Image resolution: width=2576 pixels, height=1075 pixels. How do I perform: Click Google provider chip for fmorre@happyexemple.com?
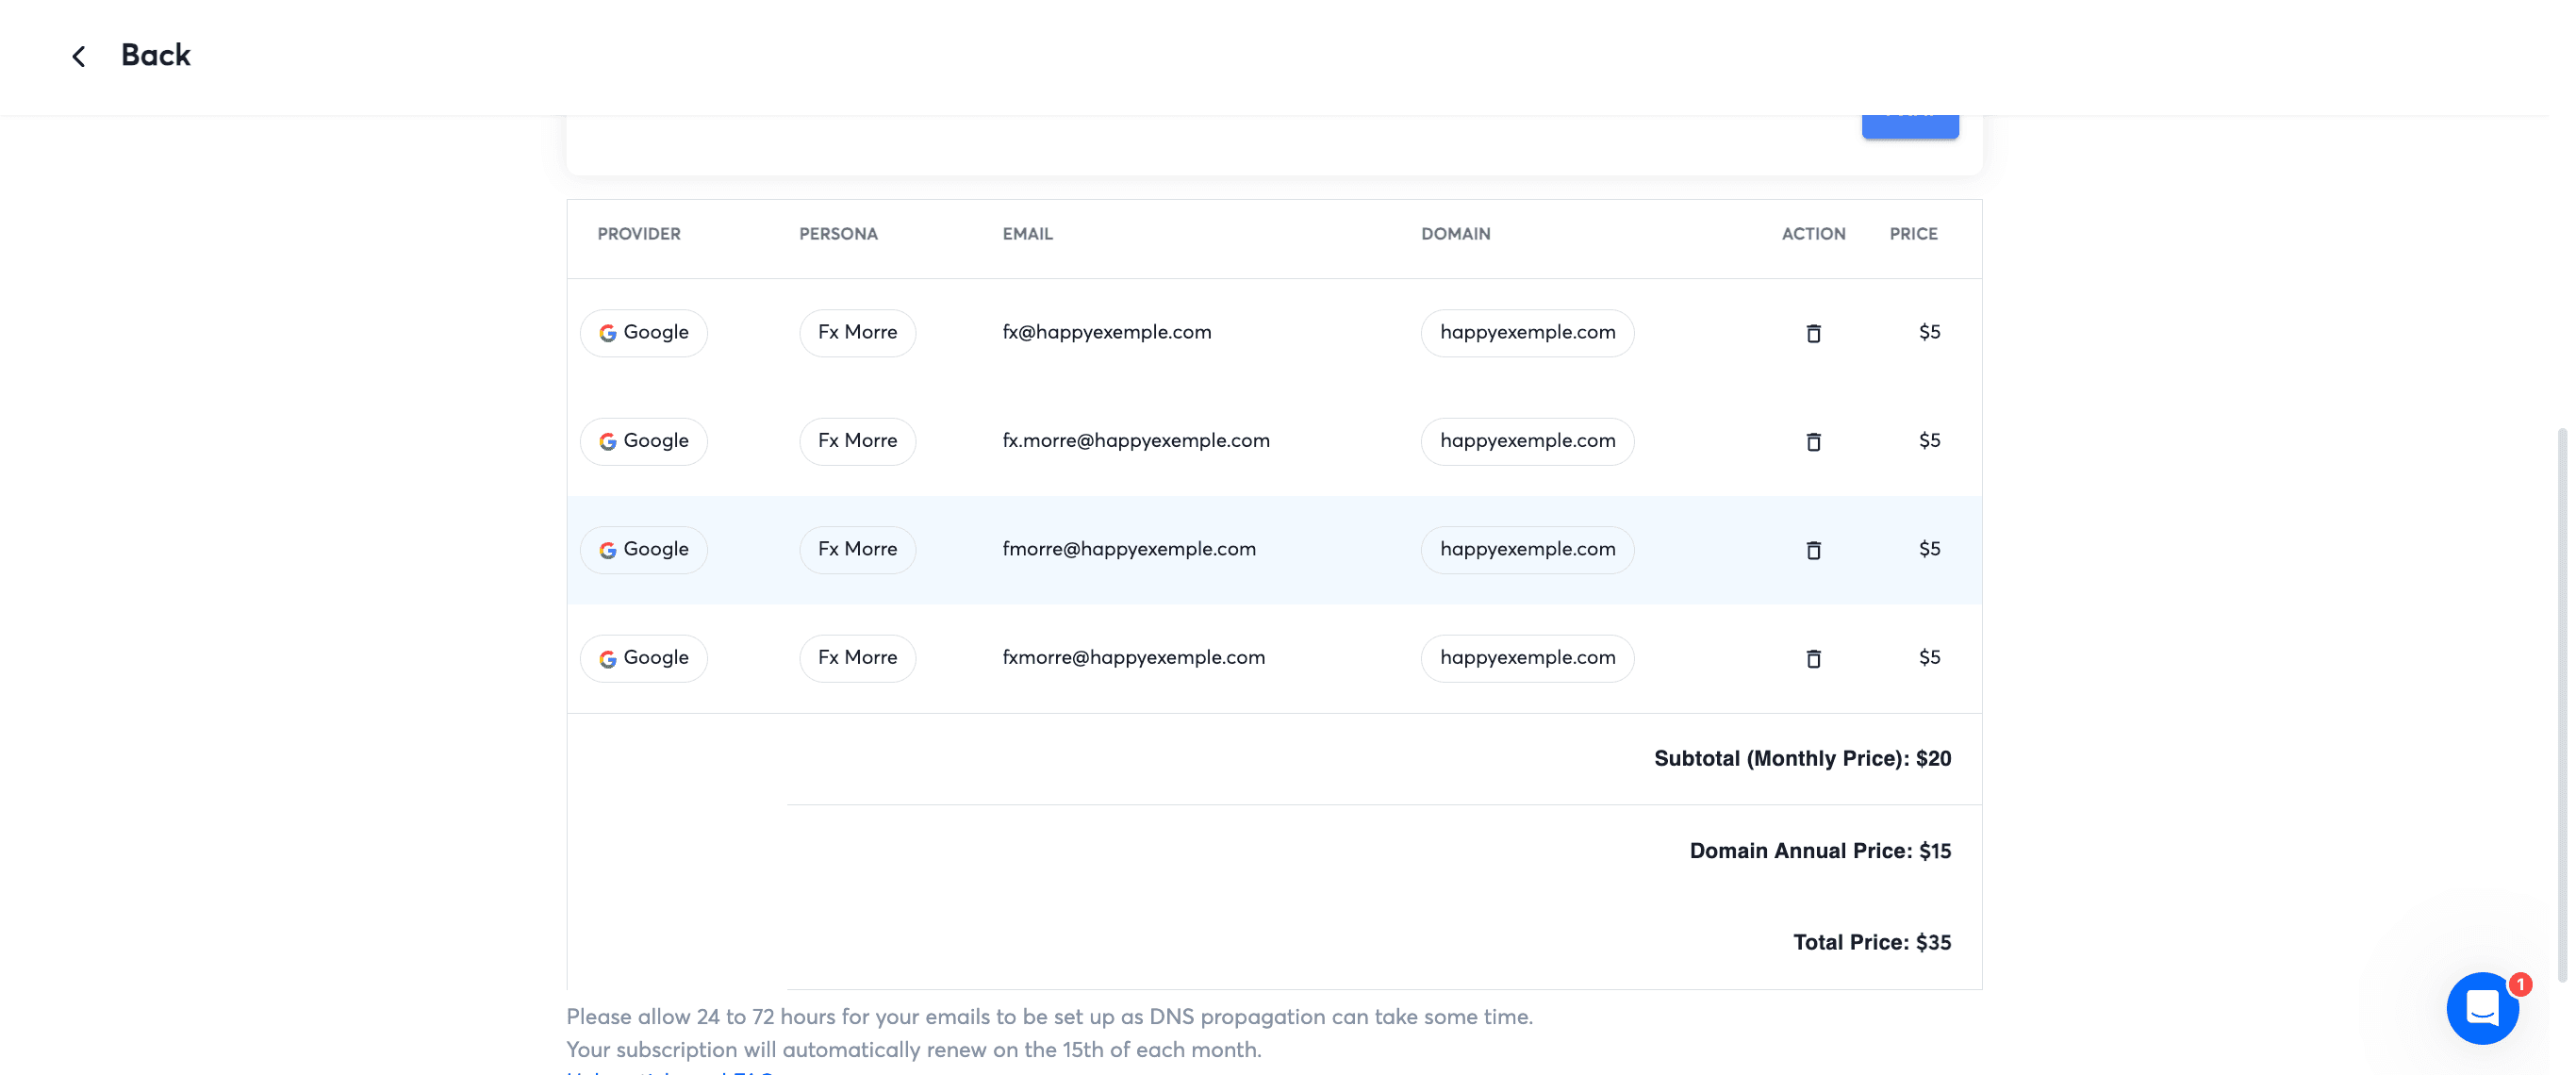(643, 550)
